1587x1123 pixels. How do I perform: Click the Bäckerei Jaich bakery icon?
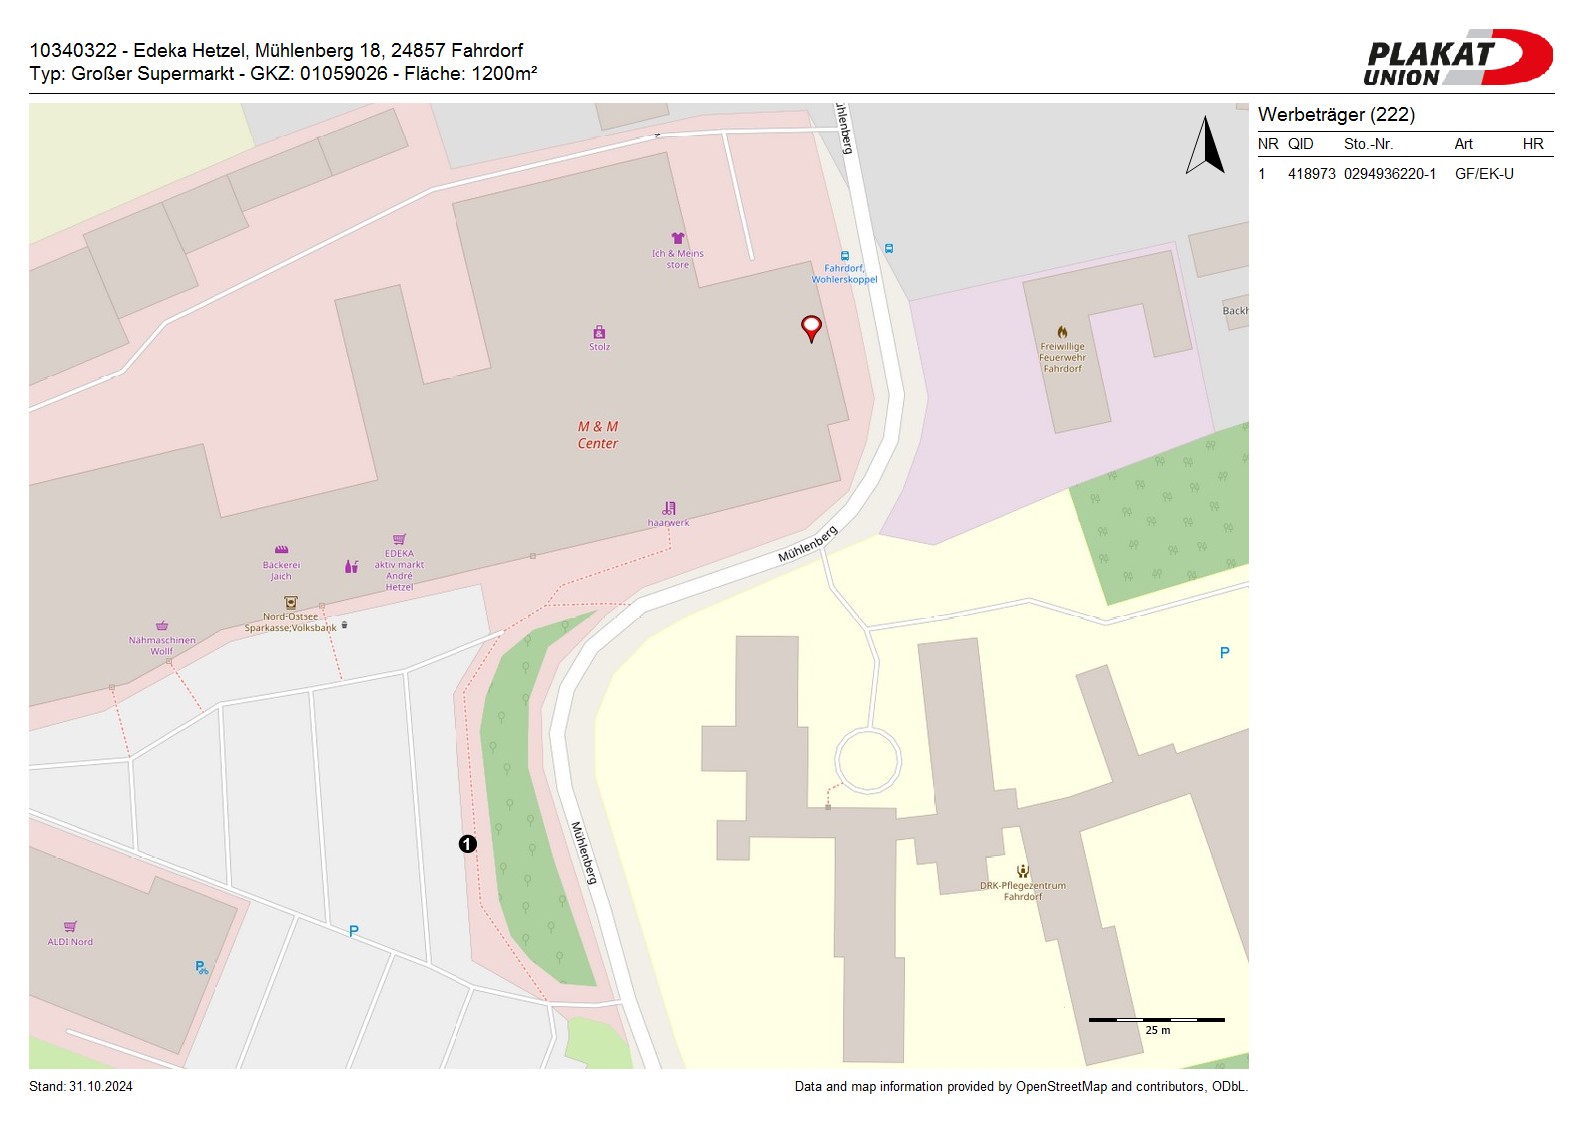[x=282, y=550]
